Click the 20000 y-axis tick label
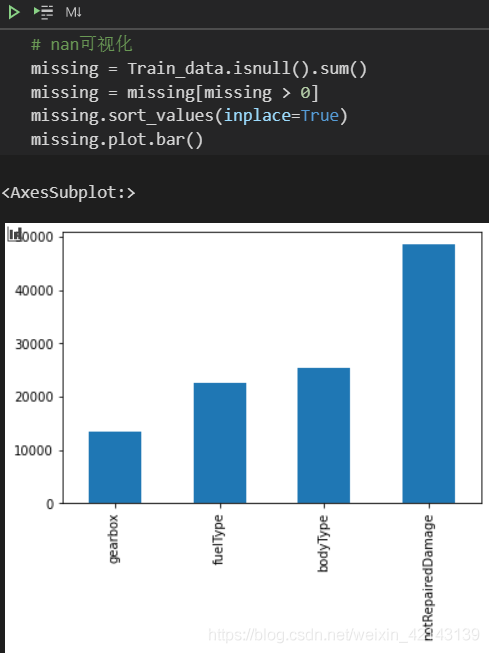This screenshot has height=653, width=489. click(x=34, y=397)
